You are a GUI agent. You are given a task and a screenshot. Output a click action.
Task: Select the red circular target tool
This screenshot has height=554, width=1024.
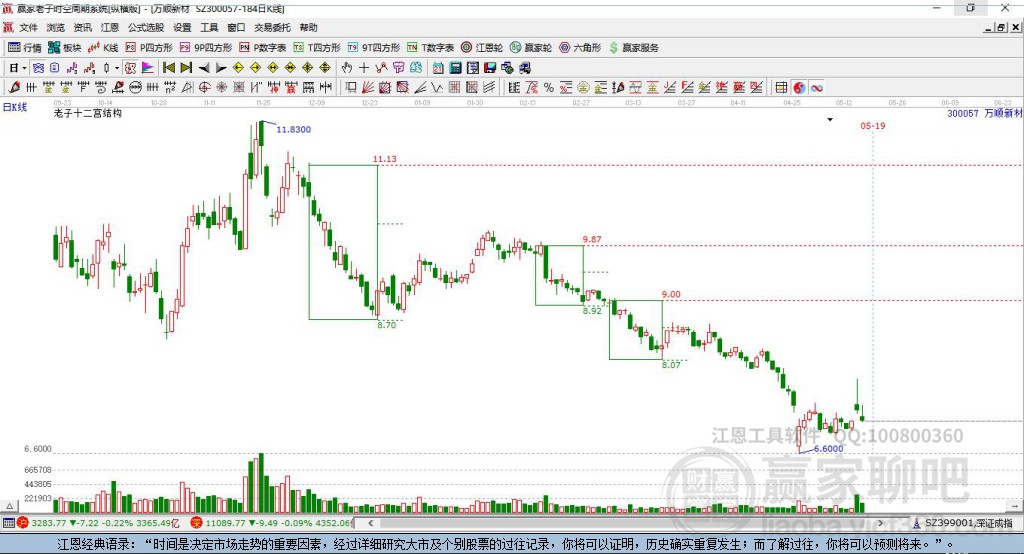[204, 88]
